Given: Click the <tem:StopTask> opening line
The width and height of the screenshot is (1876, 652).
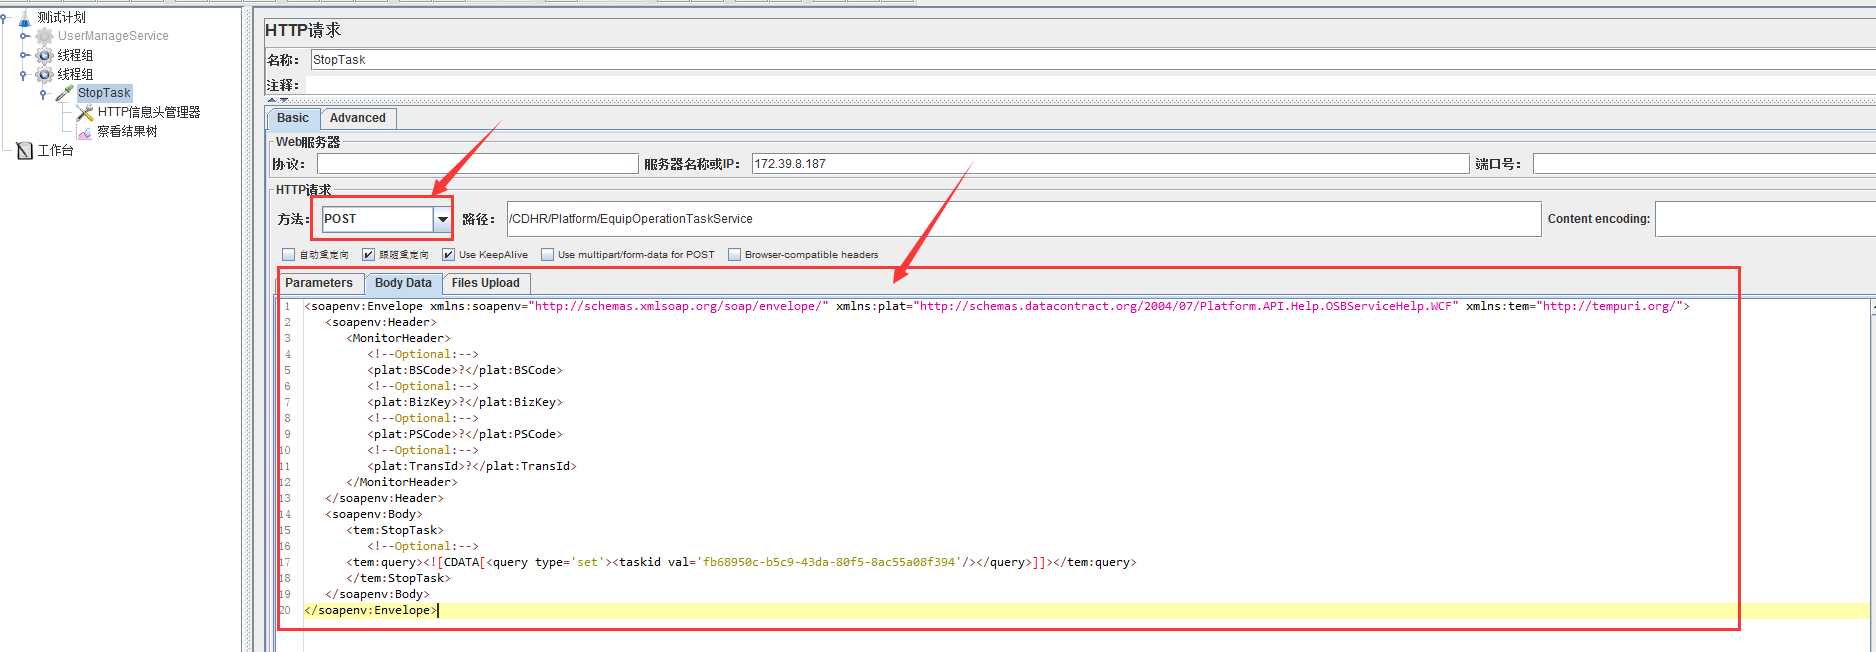Looking at the screenshot, I should pyautogui.click(x=395, y=530).
